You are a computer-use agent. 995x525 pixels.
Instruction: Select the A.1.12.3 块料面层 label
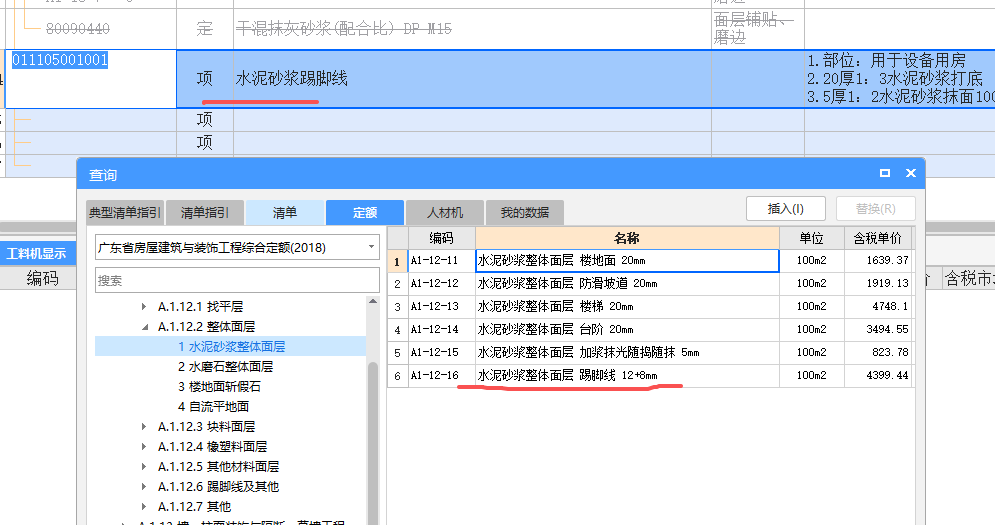coord(206,427)
